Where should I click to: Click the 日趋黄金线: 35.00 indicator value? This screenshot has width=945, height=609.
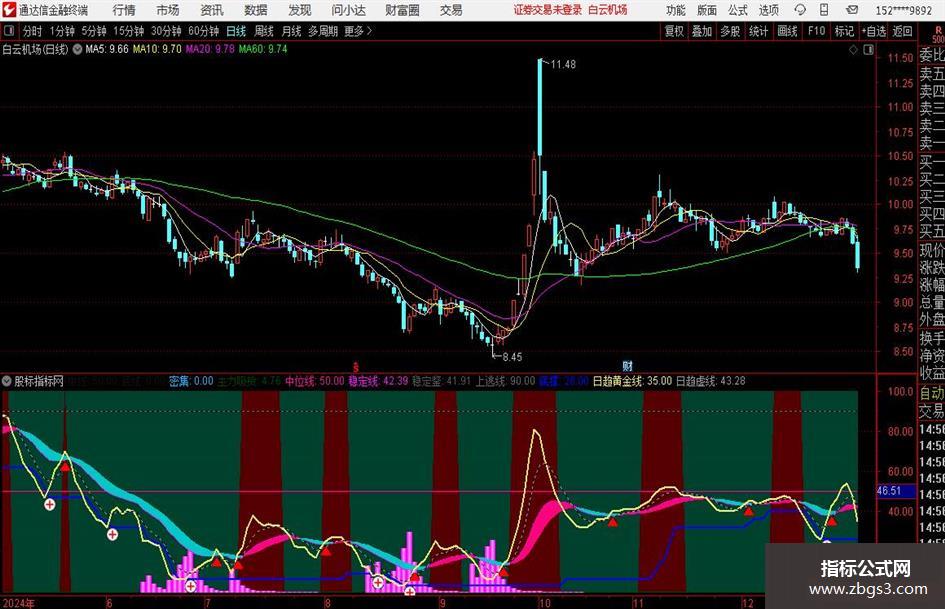click(632, 381)
